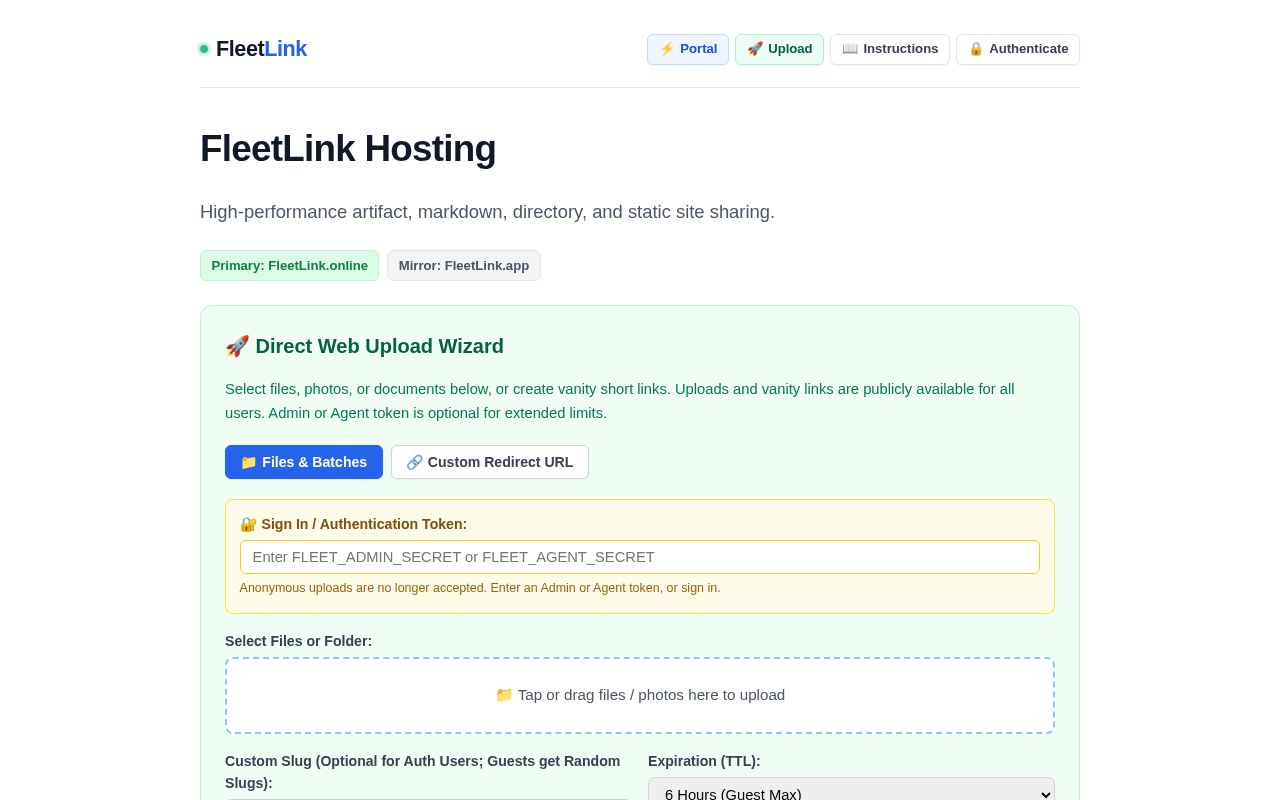Click the Mirror: FleetLink.app badge
Image resolution: width=1280 pixels, height=800 pixels.
(464, 265)
